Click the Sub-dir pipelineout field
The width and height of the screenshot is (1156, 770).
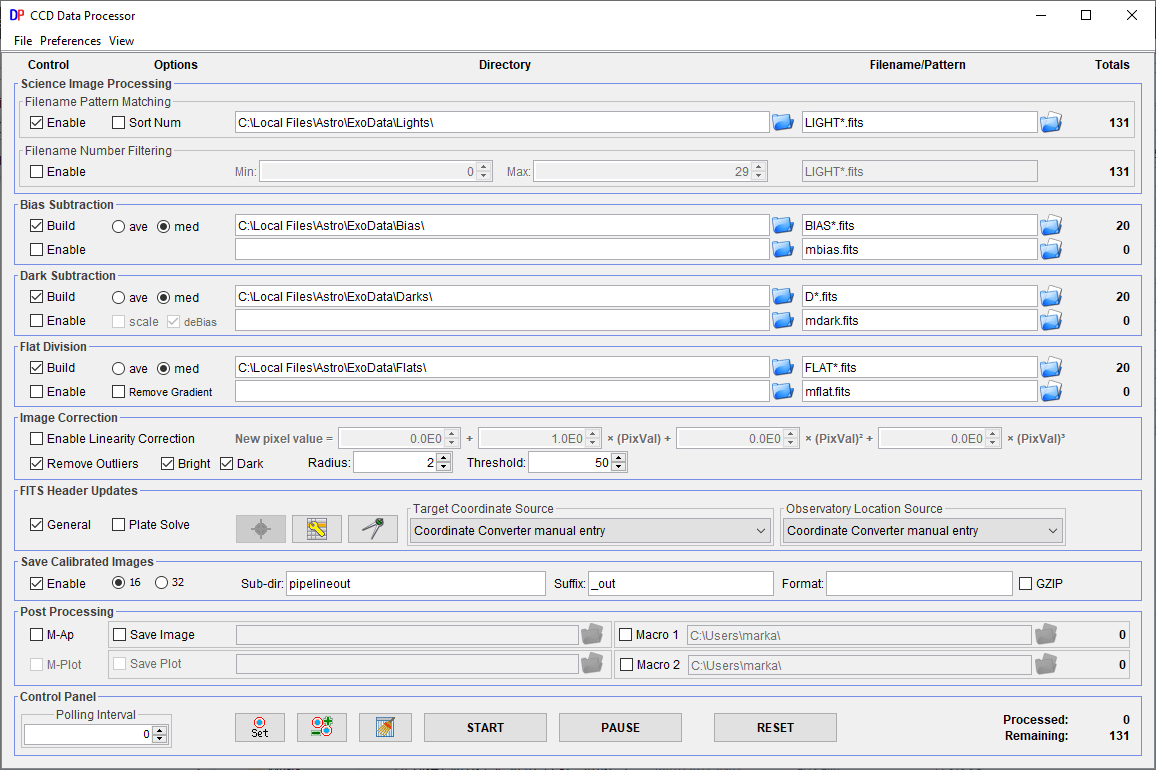[x=416, y=583]
